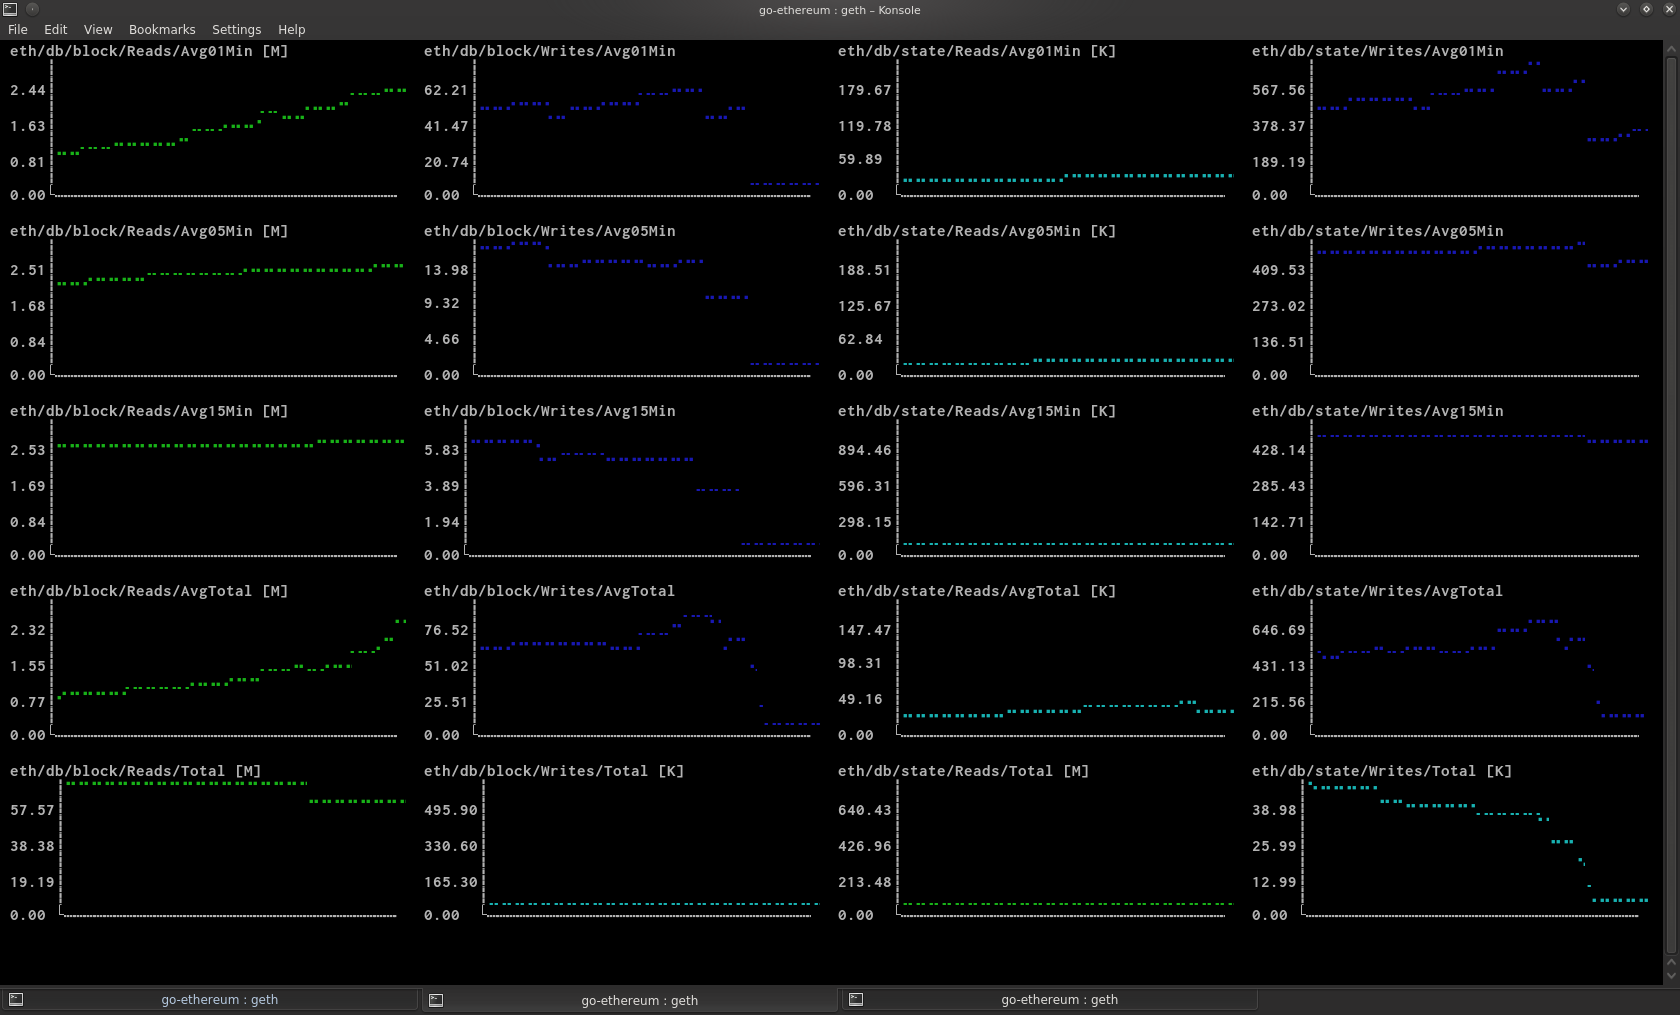The width and height of the screenshot is (1680, 1015).
Task: Open the Bookmarks menu
Action: click(x=162, y=30)
